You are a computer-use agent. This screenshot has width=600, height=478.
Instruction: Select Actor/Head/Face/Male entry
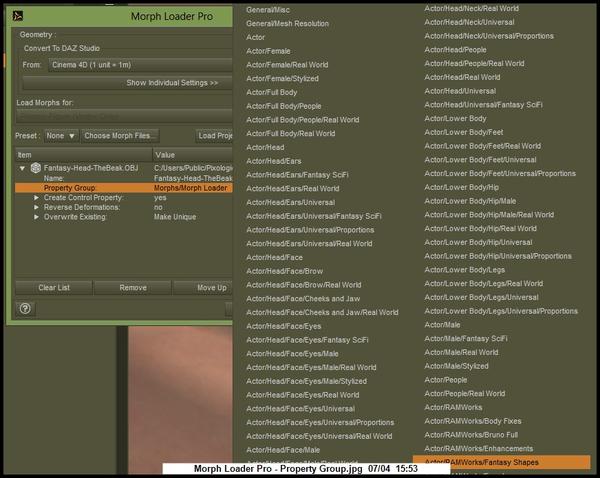click(283, 450)
